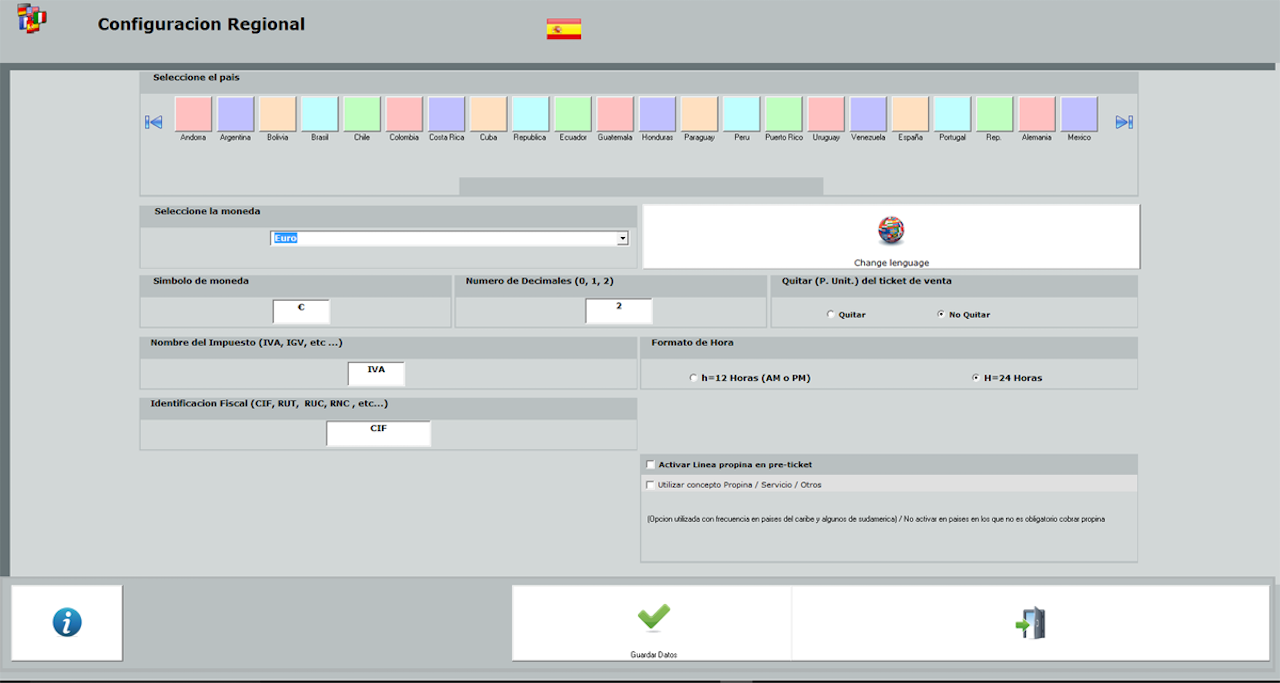Select h=12 Horas time format
1280x683 pixels.
pos(694,378)
